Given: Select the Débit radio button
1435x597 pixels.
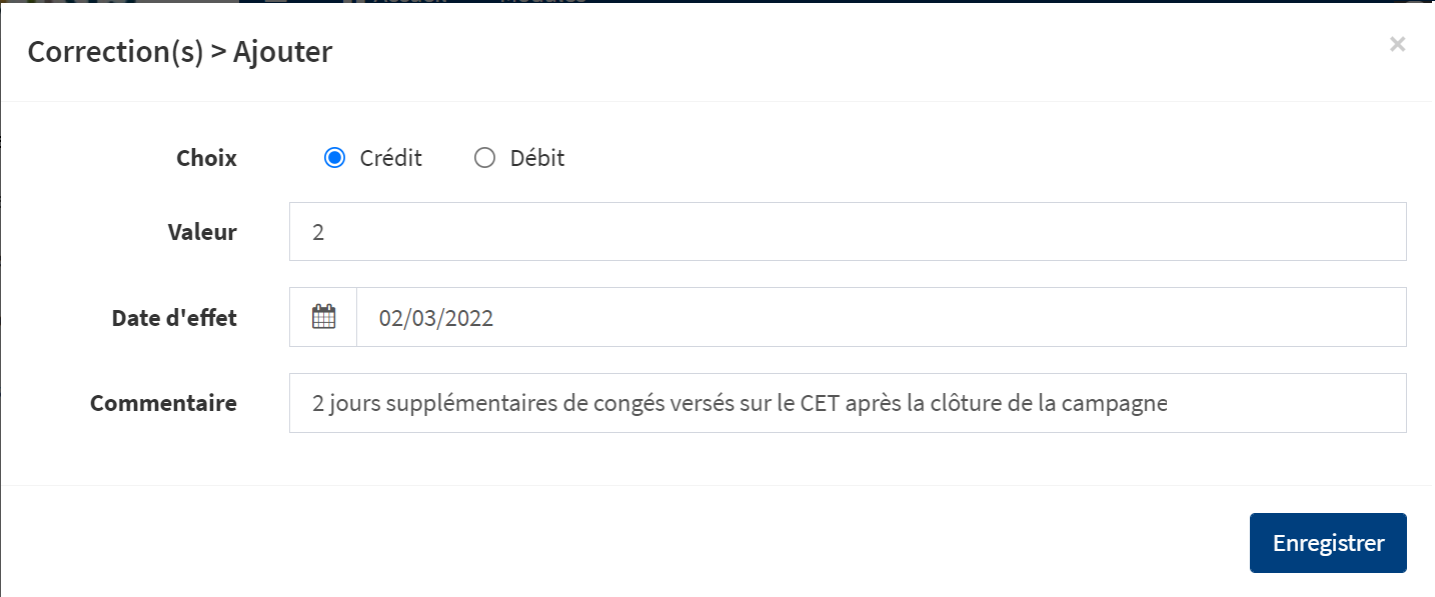Looking at the screenshot, I should [x=485, y=158].
